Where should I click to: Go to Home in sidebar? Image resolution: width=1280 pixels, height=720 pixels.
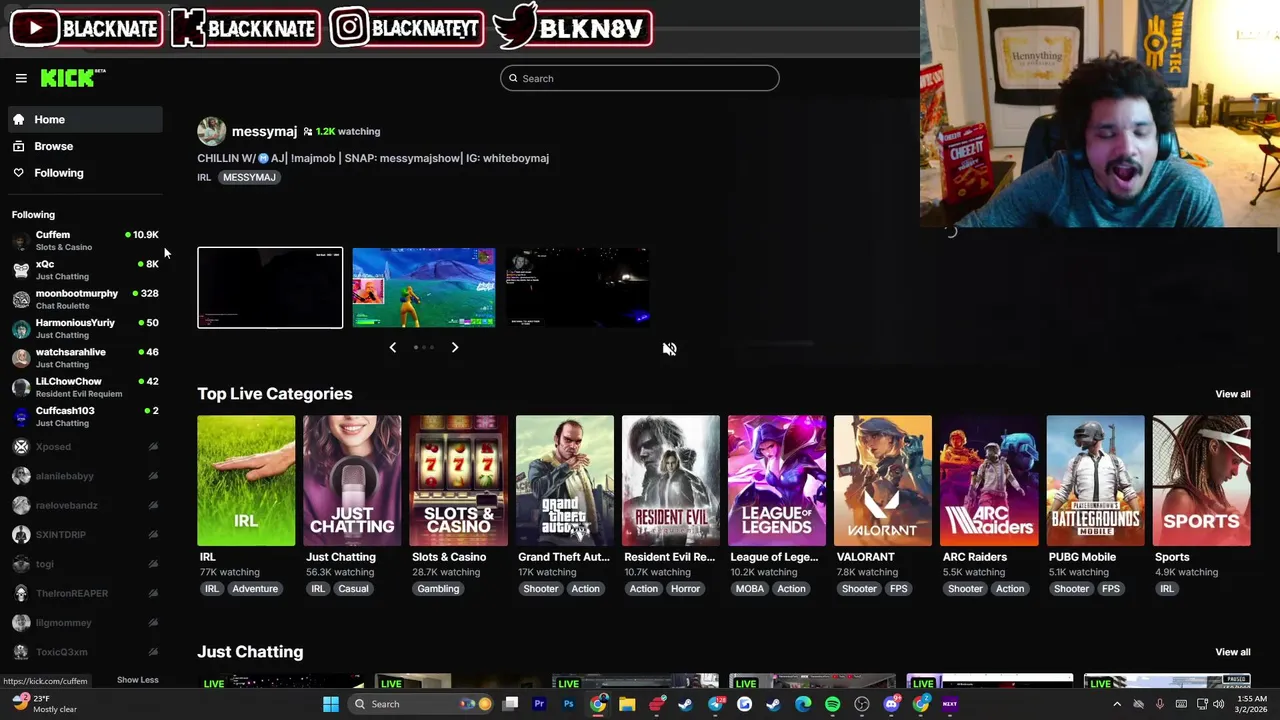click(x=86, y=119)
